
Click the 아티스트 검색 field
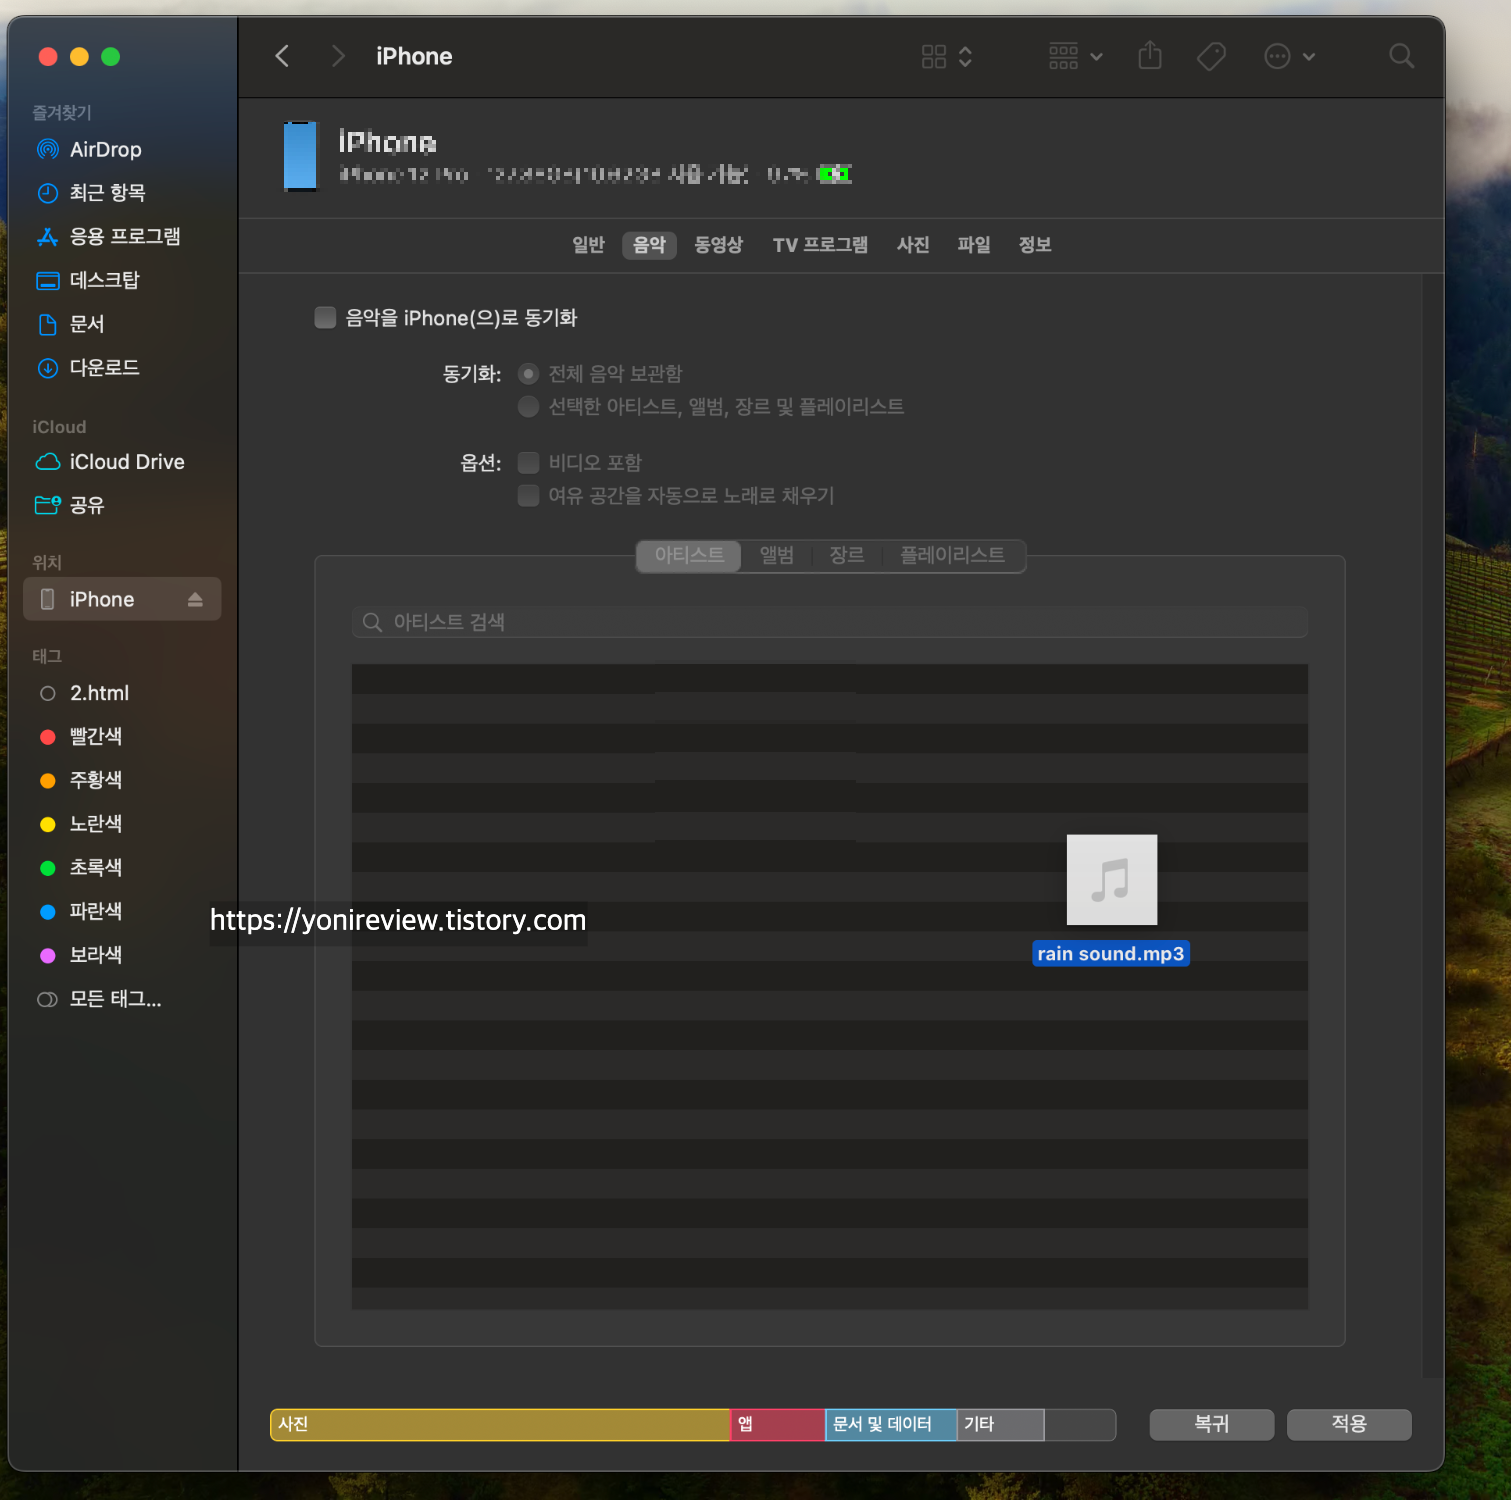[x=830, y=622]
